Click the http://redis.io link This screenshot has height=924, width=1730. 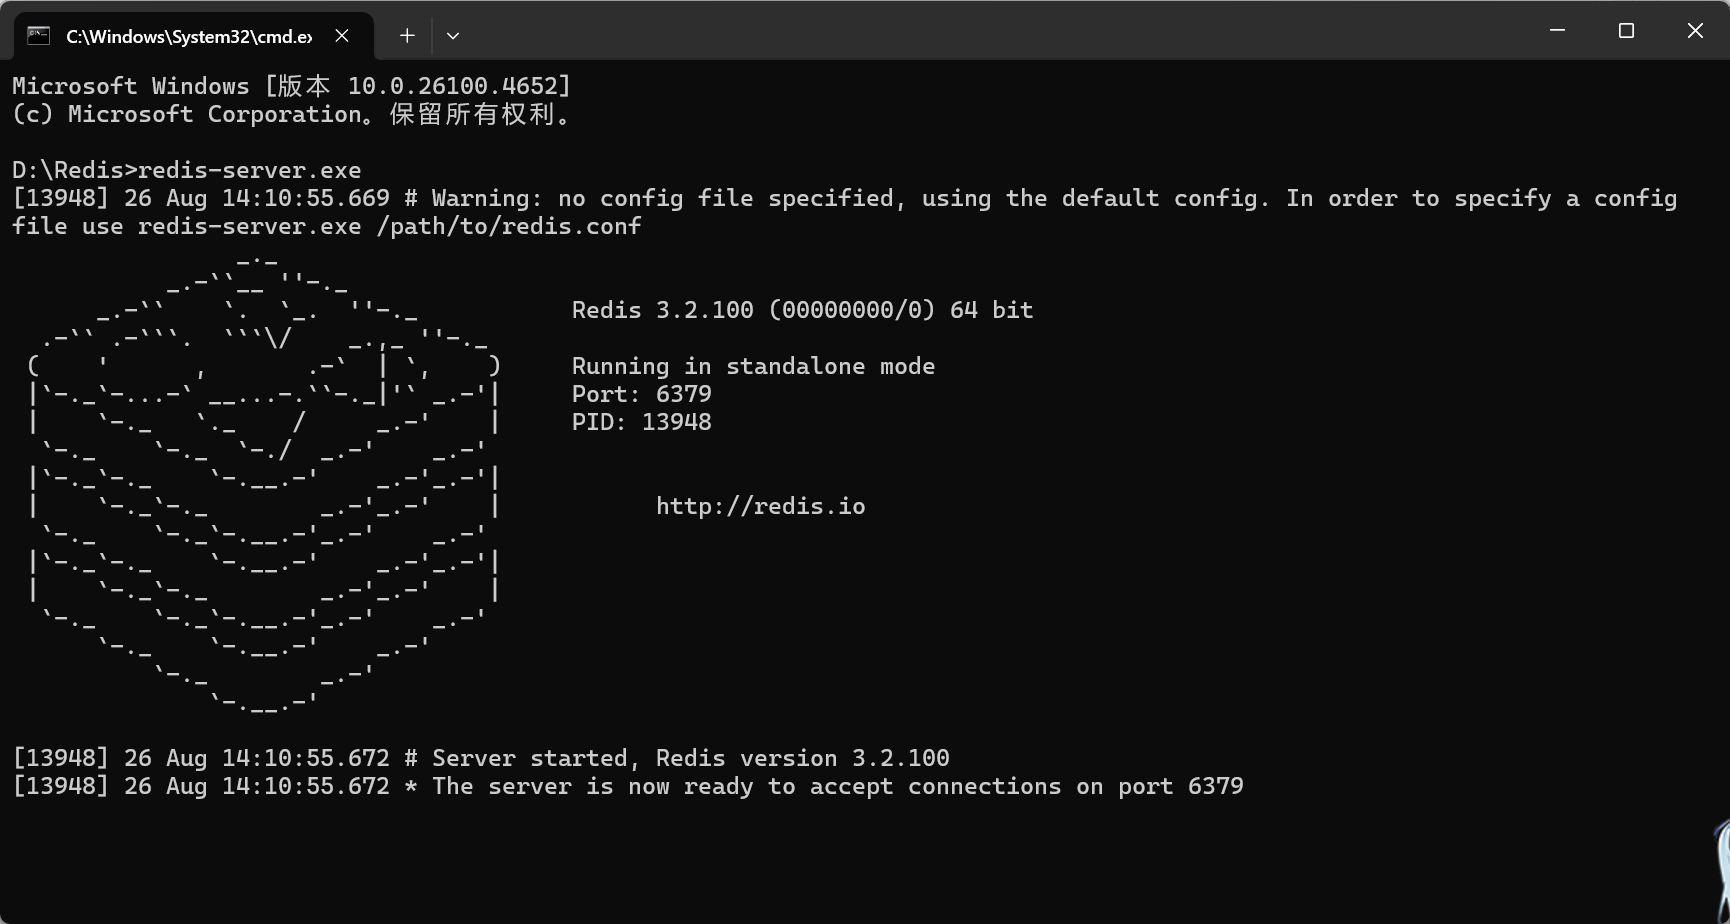[x=760, y=506]
